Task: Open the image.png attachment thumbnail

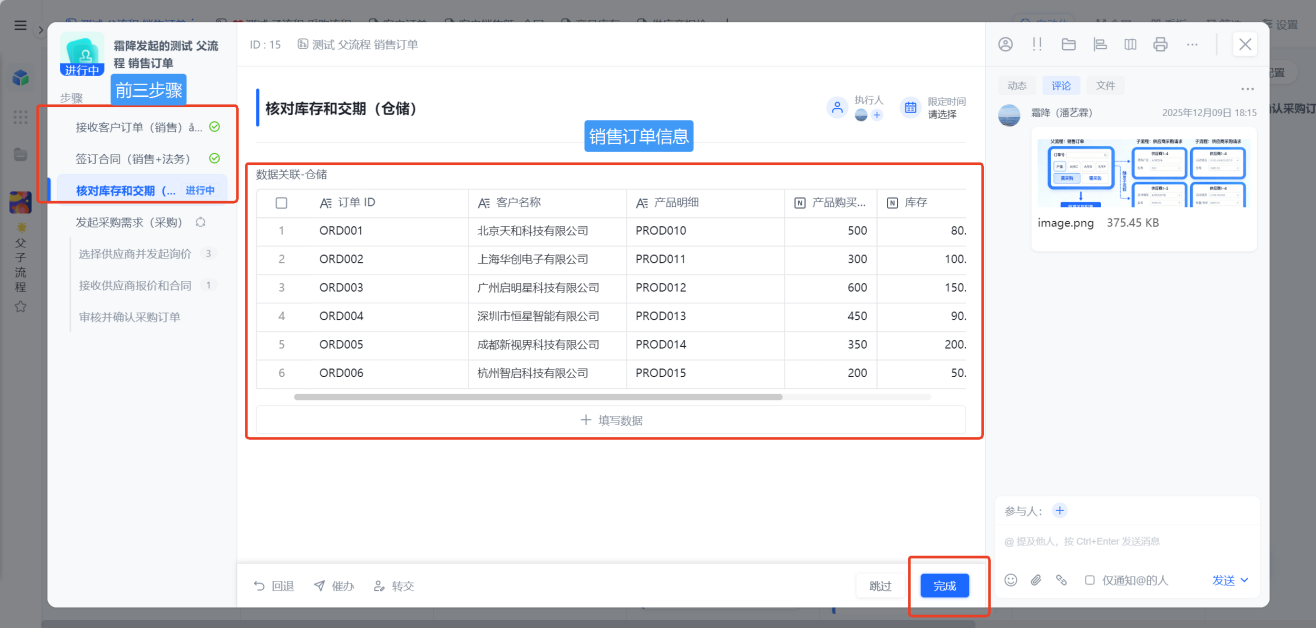Action: coord(1145,173)
